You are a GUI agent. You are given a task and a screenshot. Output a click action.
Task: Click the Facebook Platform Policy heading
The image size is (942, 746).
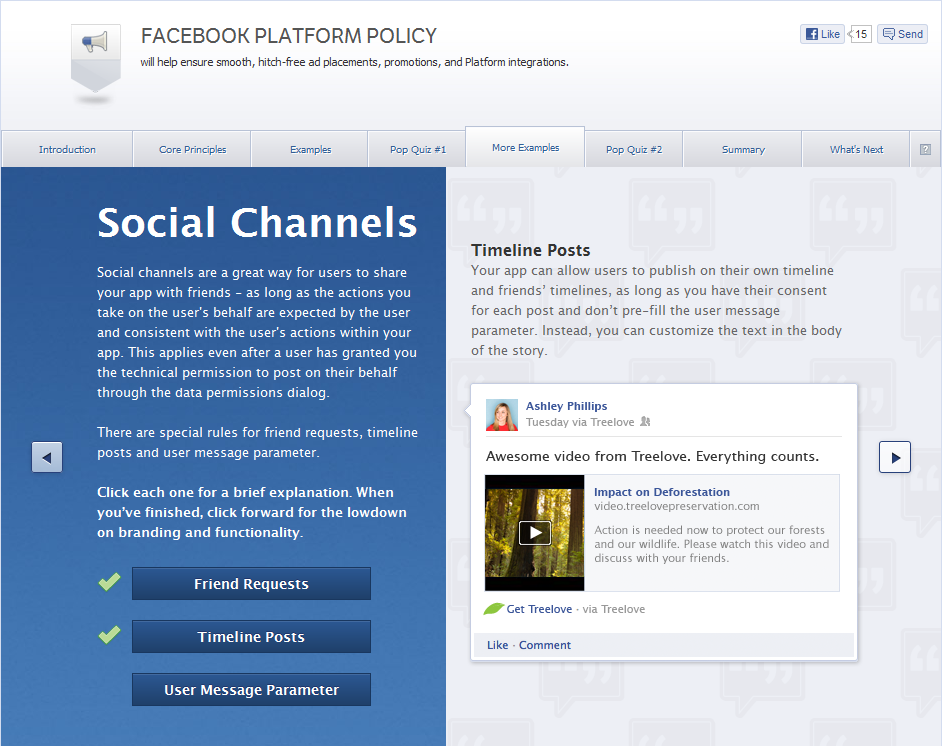click(288, 36)
